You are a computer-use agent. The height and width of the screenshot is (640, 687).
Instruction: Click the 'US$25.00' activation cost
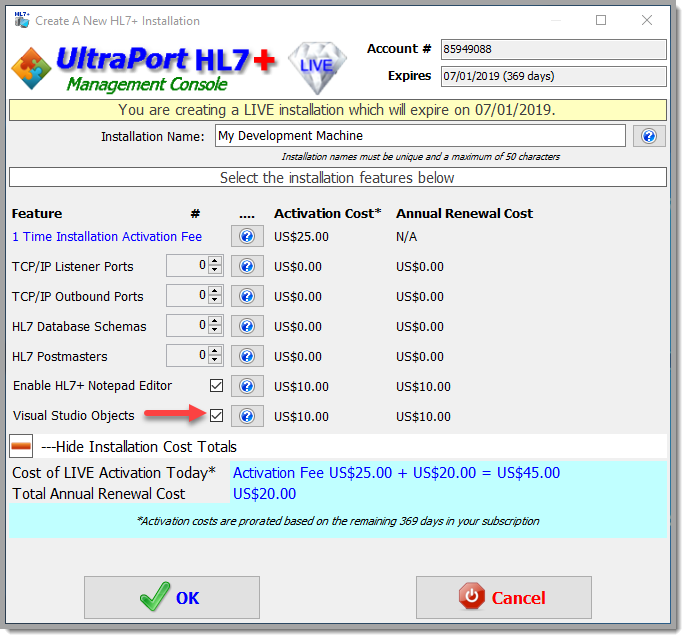[x=301, y=237]
